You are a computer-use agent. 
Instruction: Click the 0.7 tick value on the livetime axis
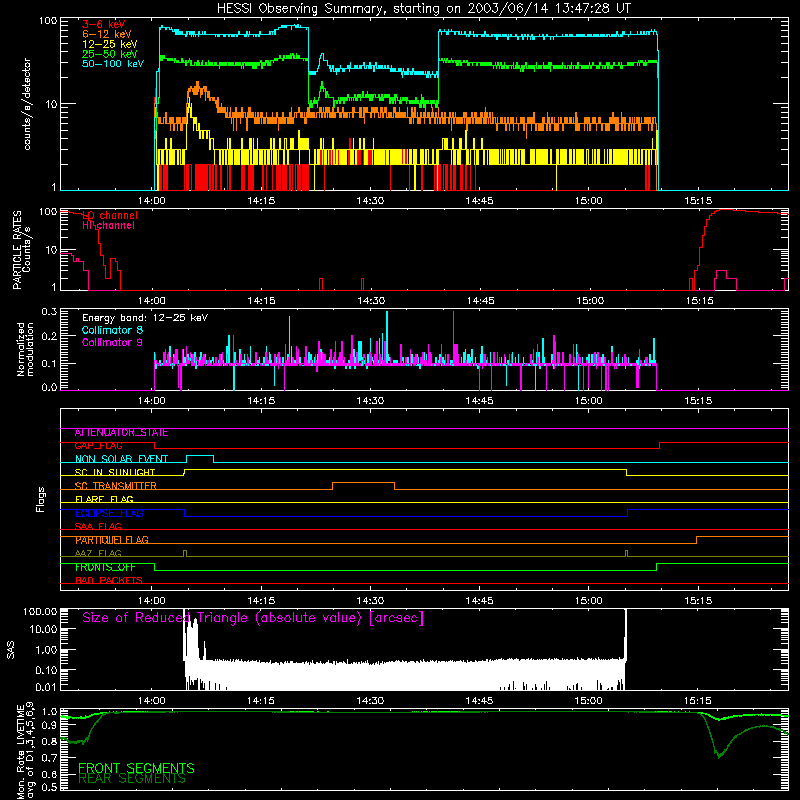(49, 758)
